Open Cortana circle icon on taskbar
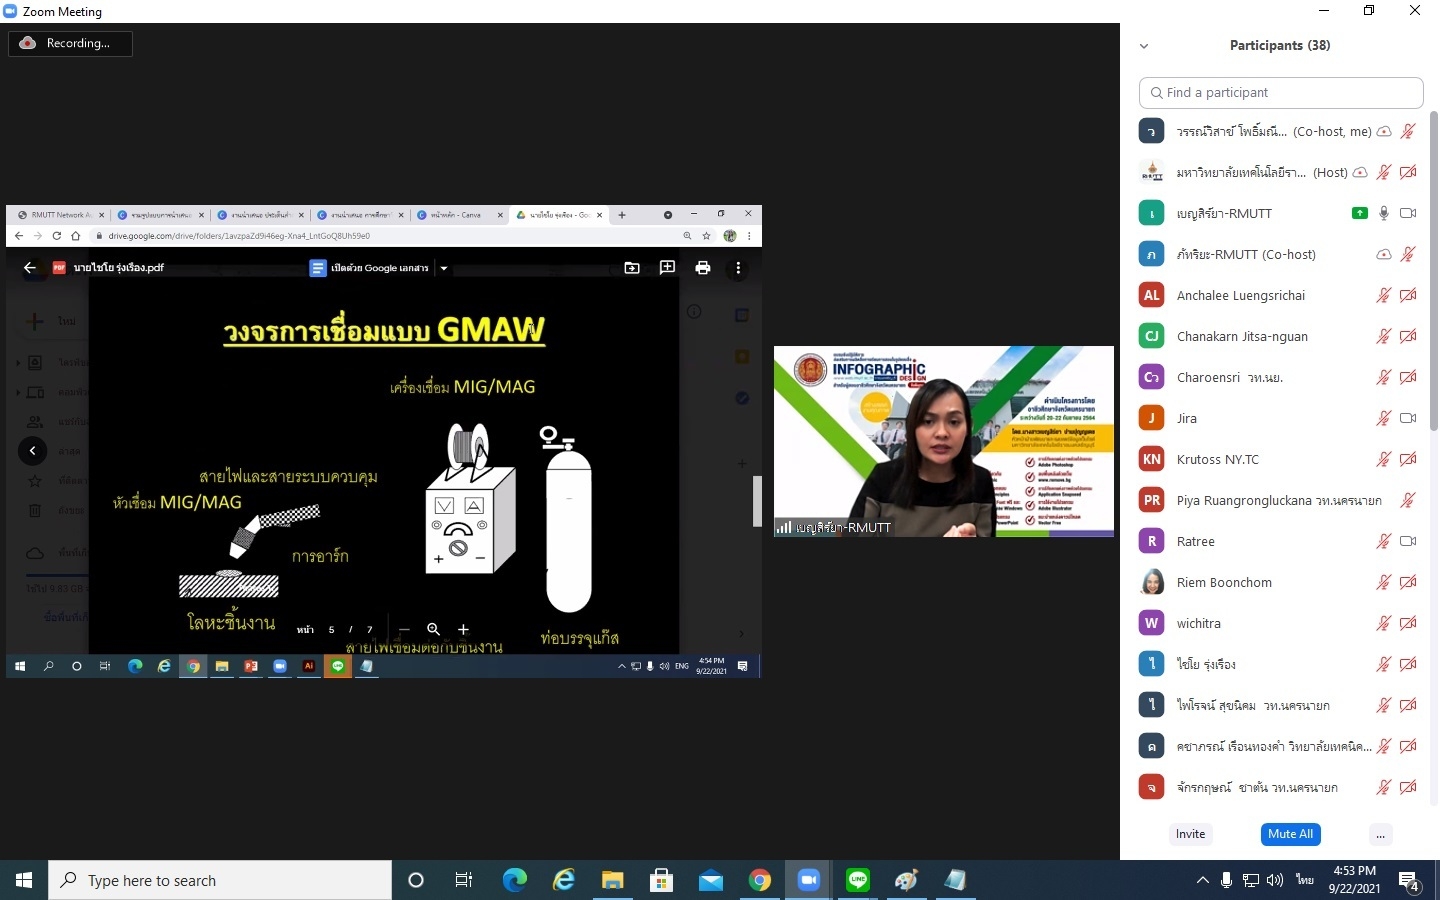 416,880
